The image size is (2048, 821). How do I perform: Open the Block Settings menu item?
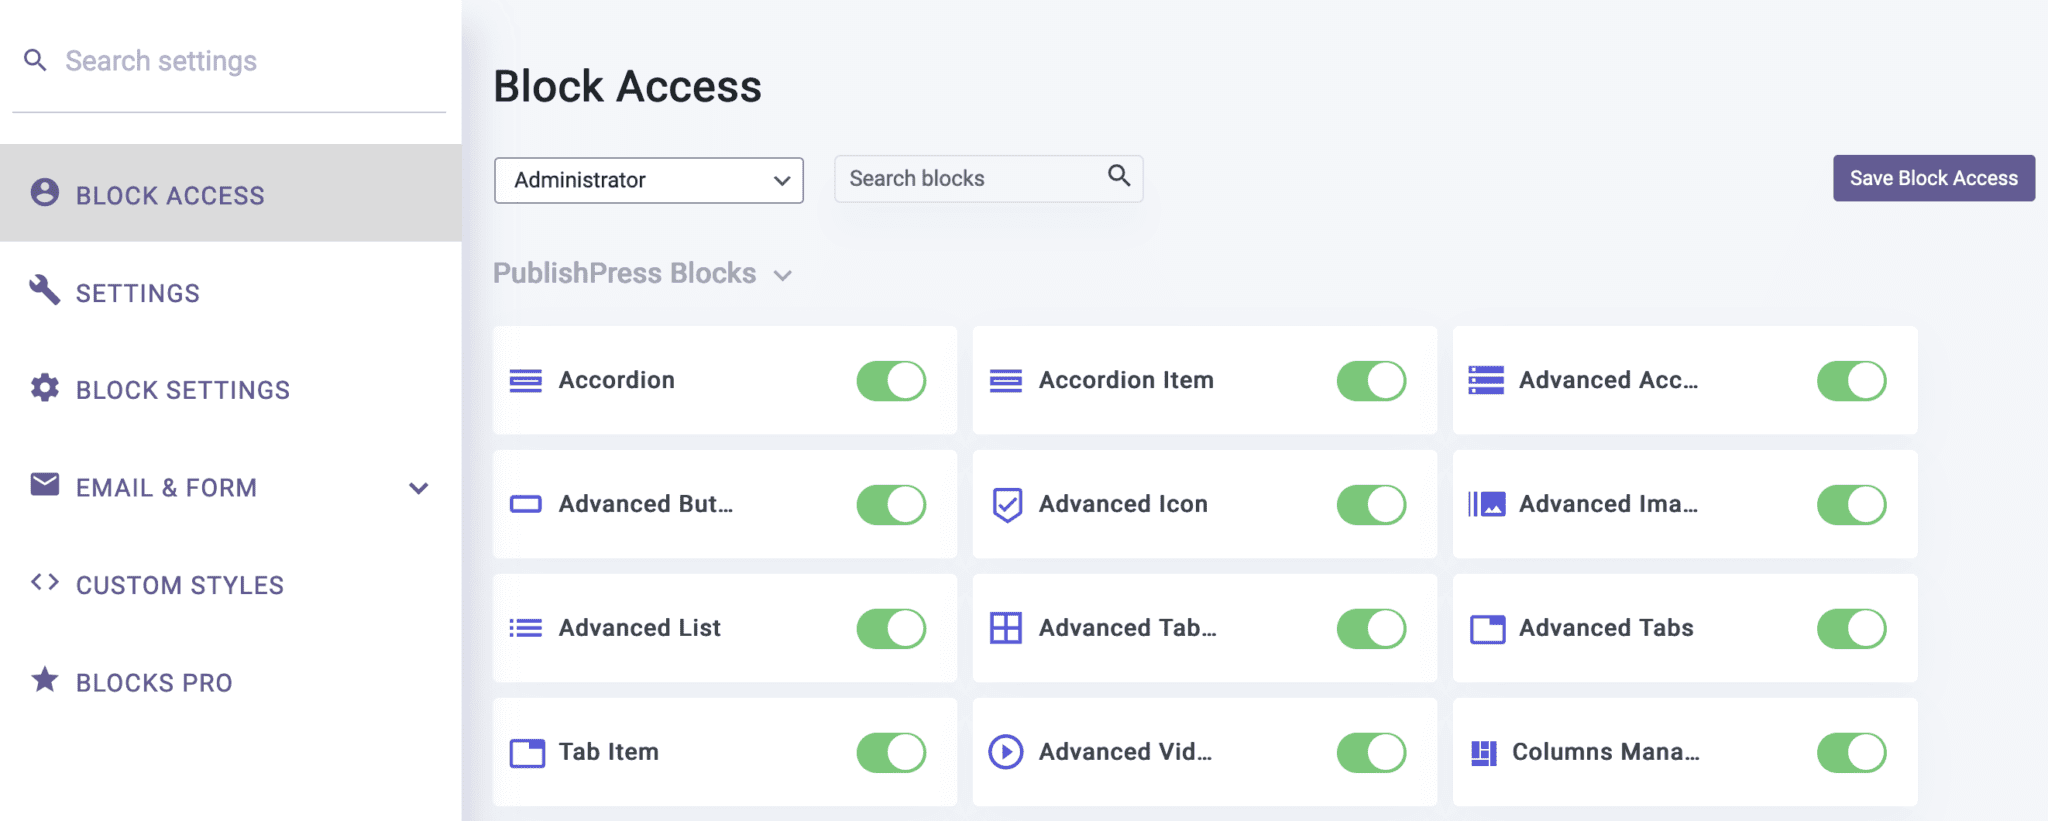pyautogui.click(x=231, y=389)
